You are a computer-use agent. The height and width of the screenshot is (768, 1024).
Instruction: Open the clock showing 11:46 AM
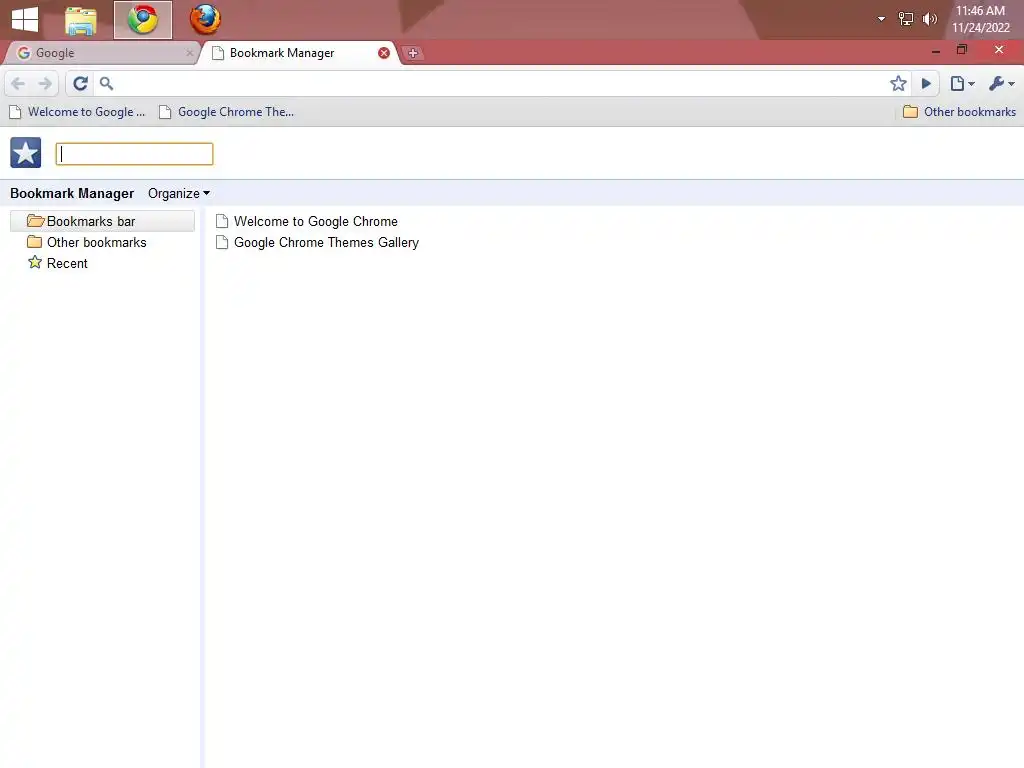(980, 11)
